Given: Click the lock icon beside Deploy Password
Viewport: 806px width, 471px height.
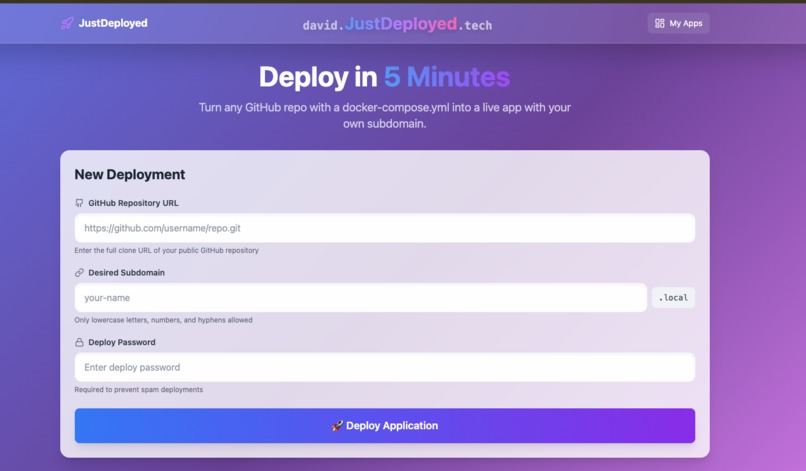Looking at the screenshot, I should coord(79,342).
